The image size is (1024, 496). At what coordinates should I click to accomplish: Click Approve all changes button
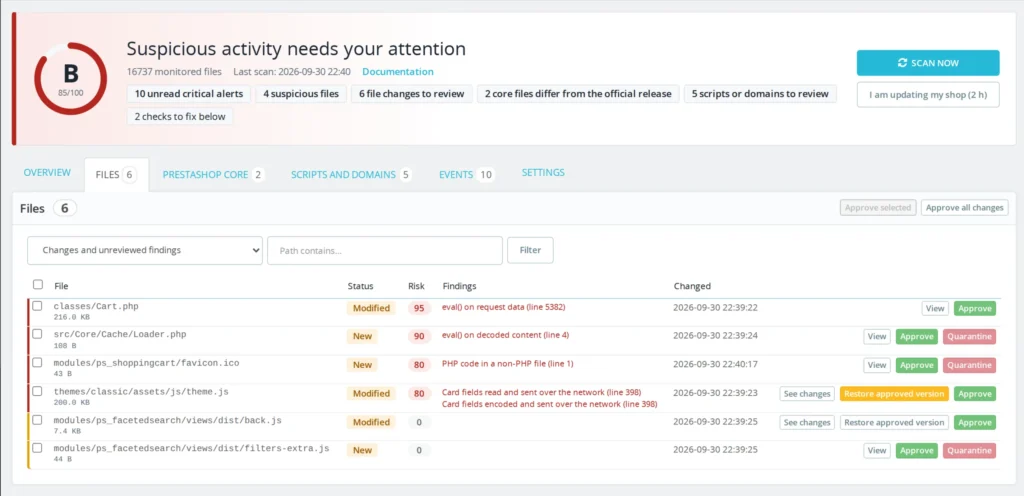(965, 208)
